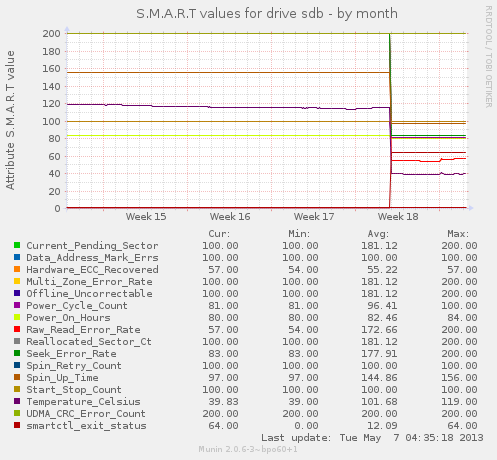
Task: Click the smartctl_exit_status dark red swatch
Action: coord(17,425)
